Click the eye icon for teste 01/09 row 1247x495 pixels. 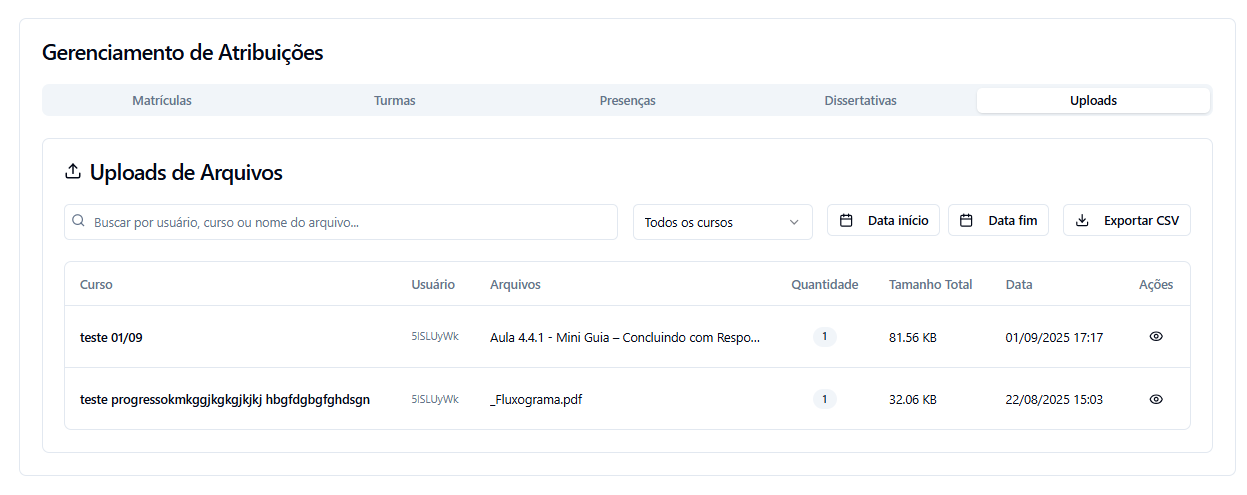(1156, 337)
